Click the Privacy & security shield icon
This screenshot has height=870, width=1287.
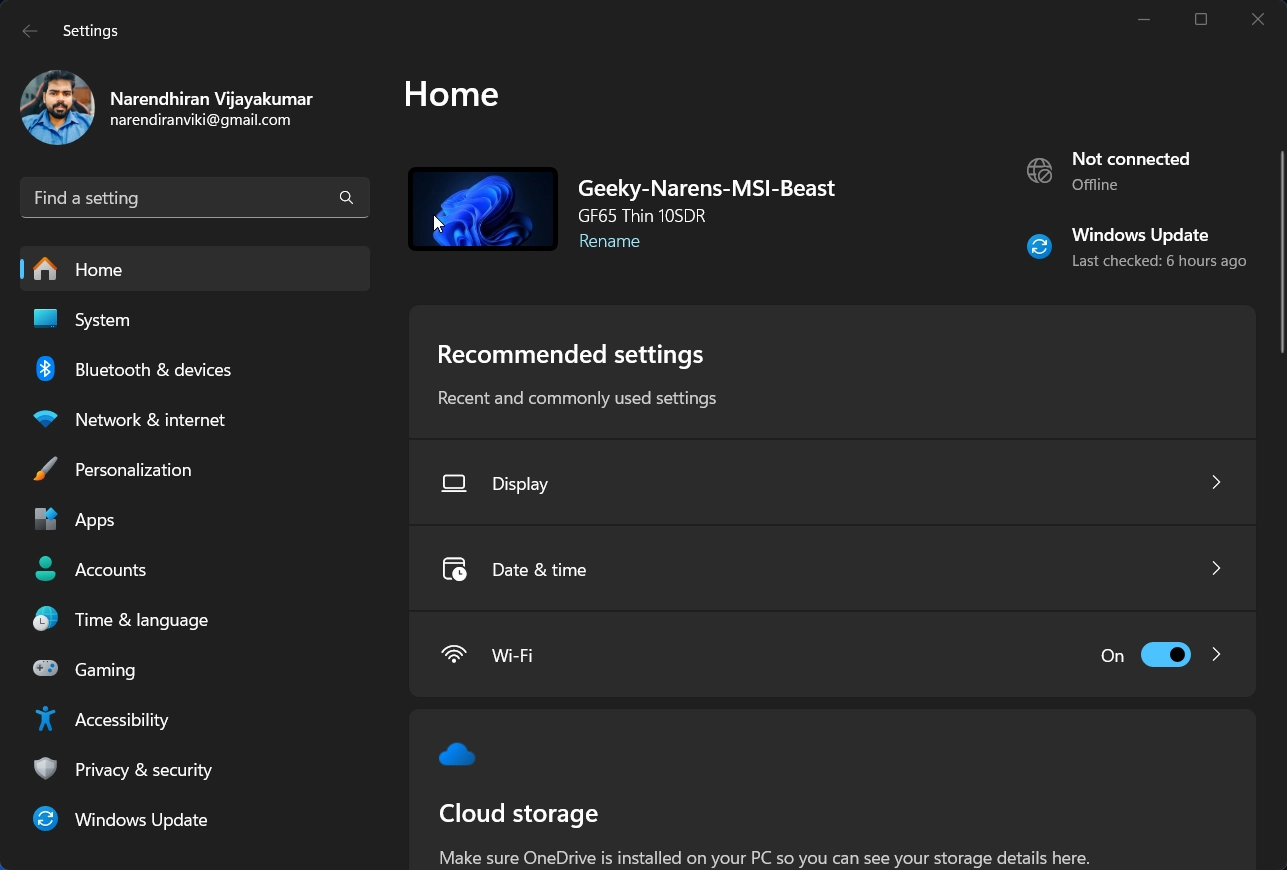click(45, 769)
